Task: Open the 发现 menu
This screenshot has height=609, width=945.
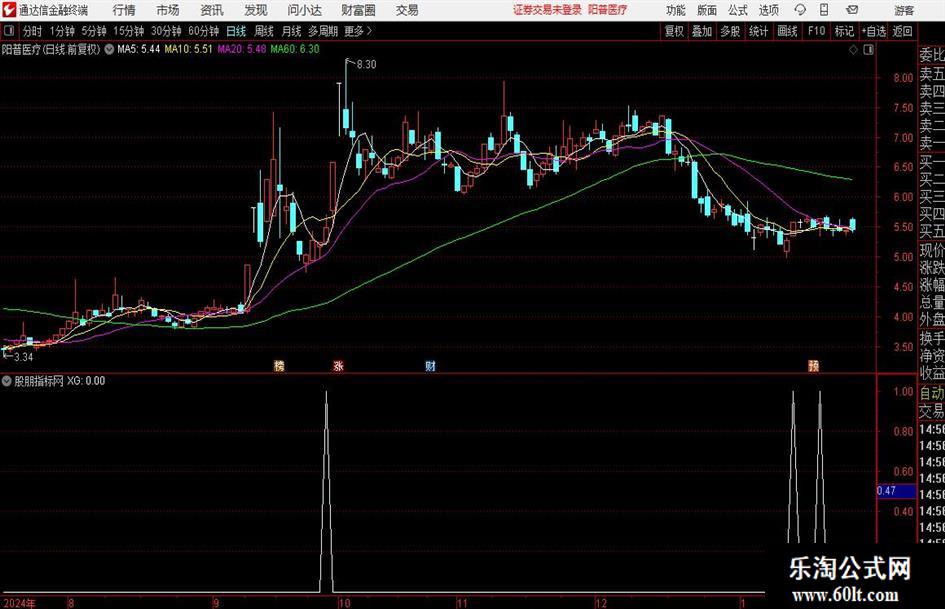Action: (x=256, y=10)
